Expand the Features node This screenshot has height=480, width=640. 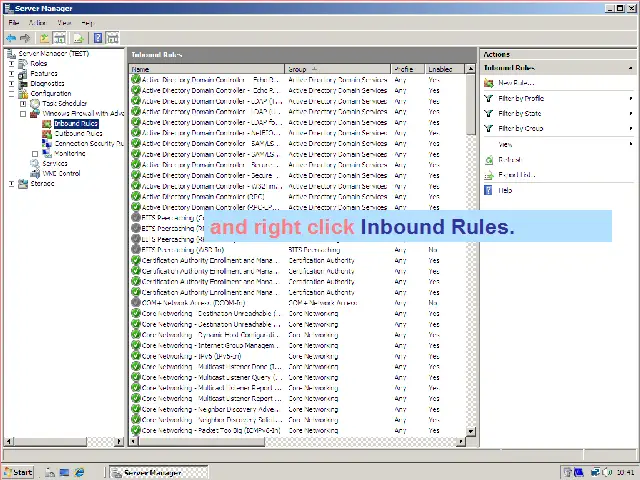click(11, 74)
